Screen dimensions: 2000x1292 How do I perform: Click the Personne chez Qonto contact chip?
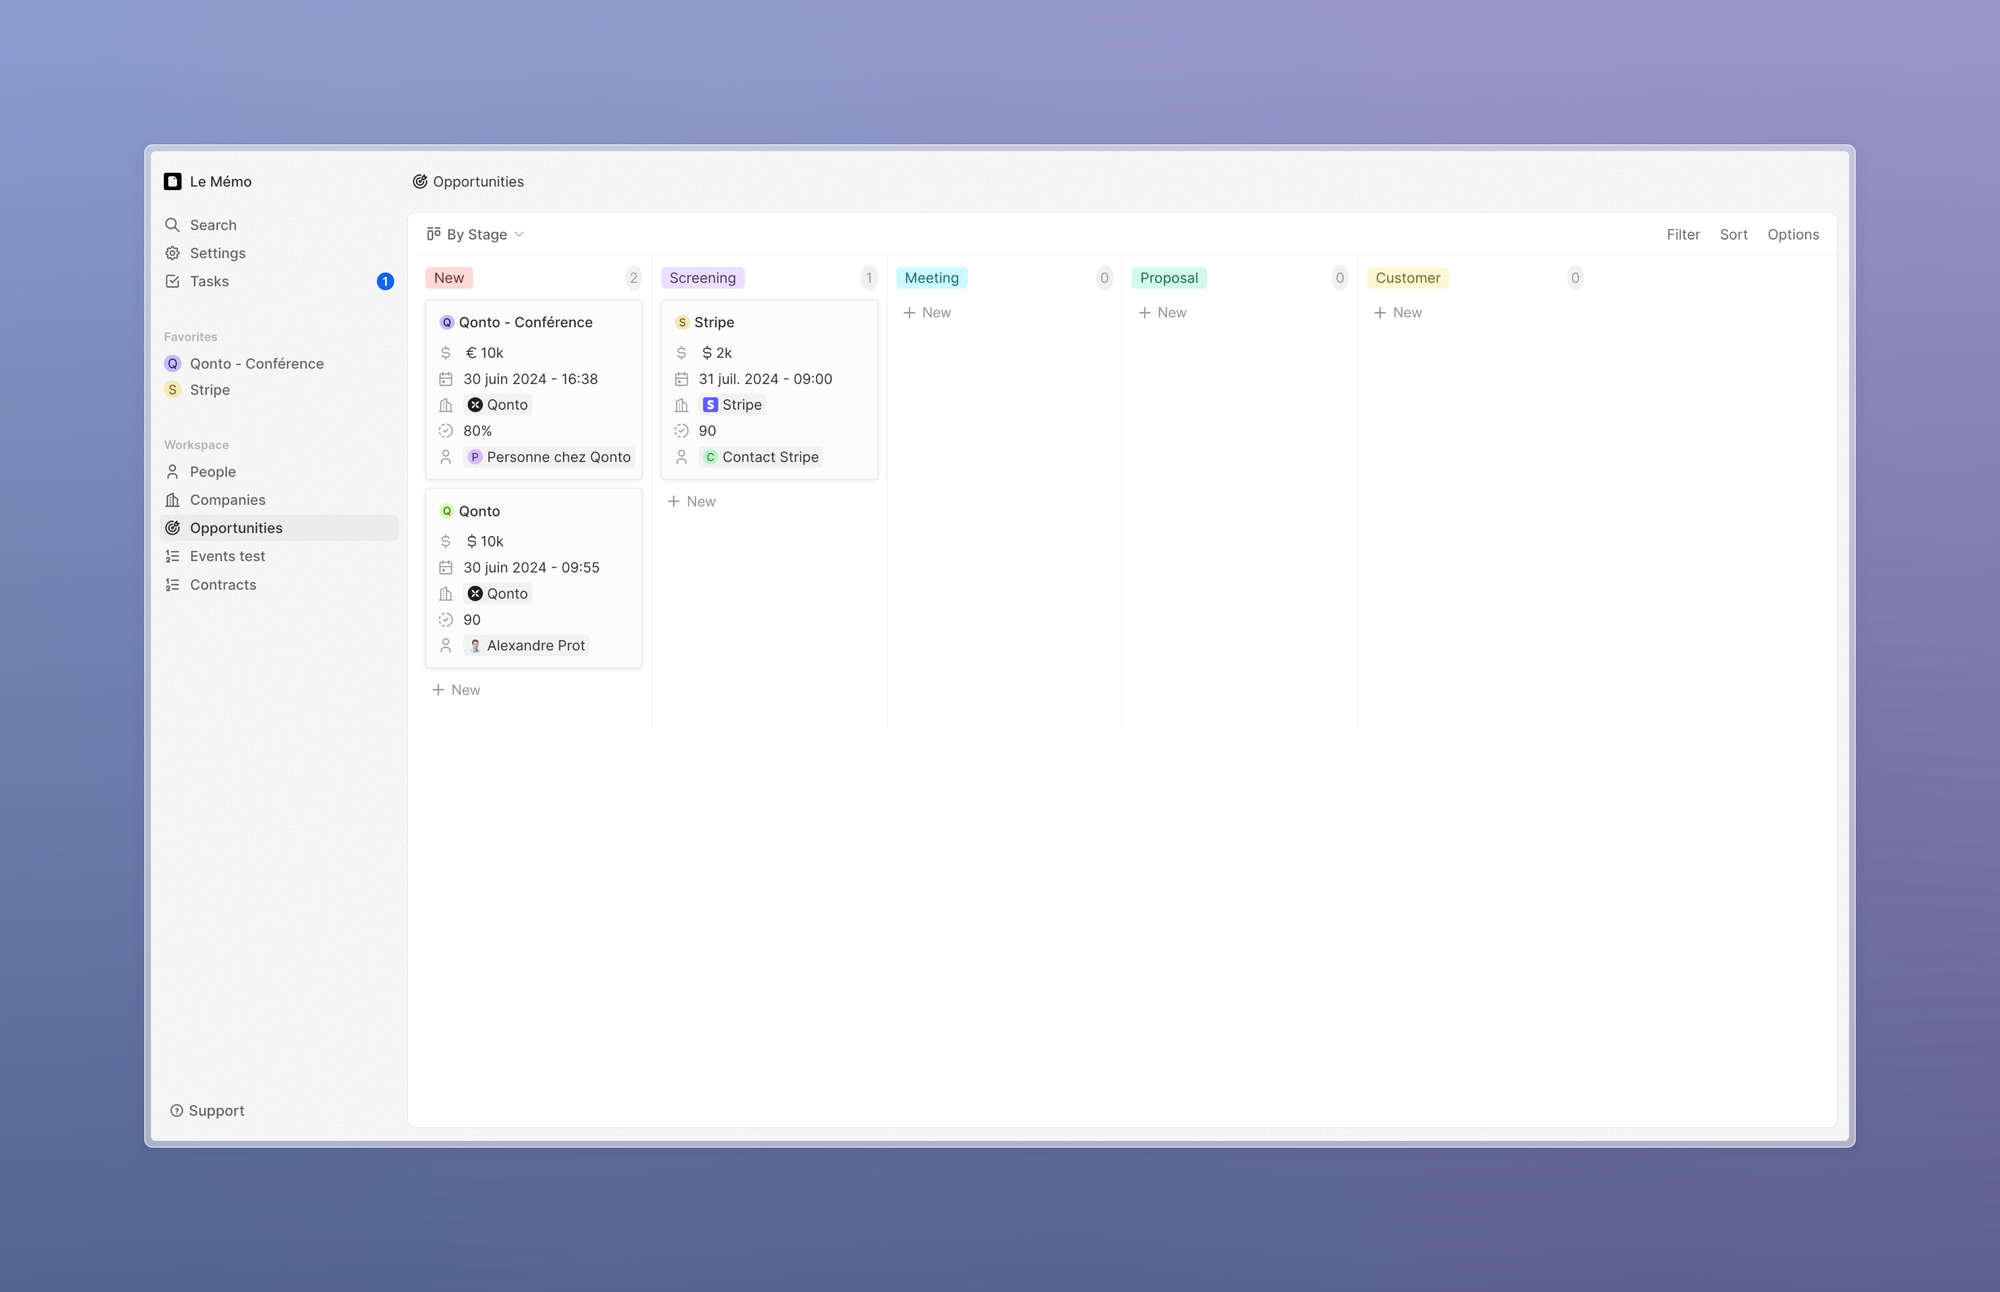pyautogui.click(x=549, y=457)
